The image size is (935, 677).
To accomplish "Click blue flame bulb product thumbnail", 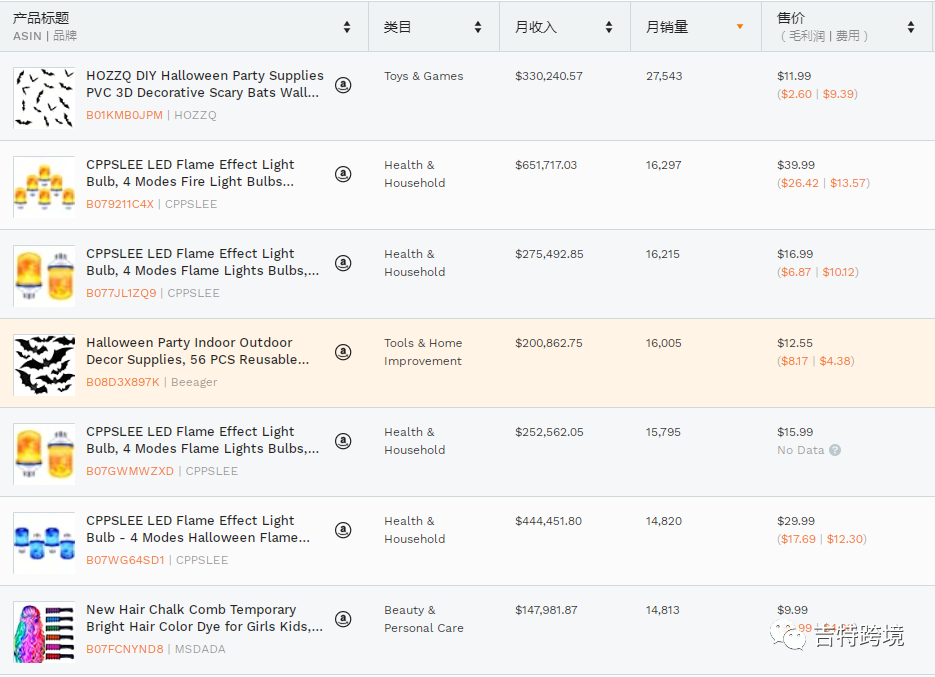I will click(x=44, y=542).
